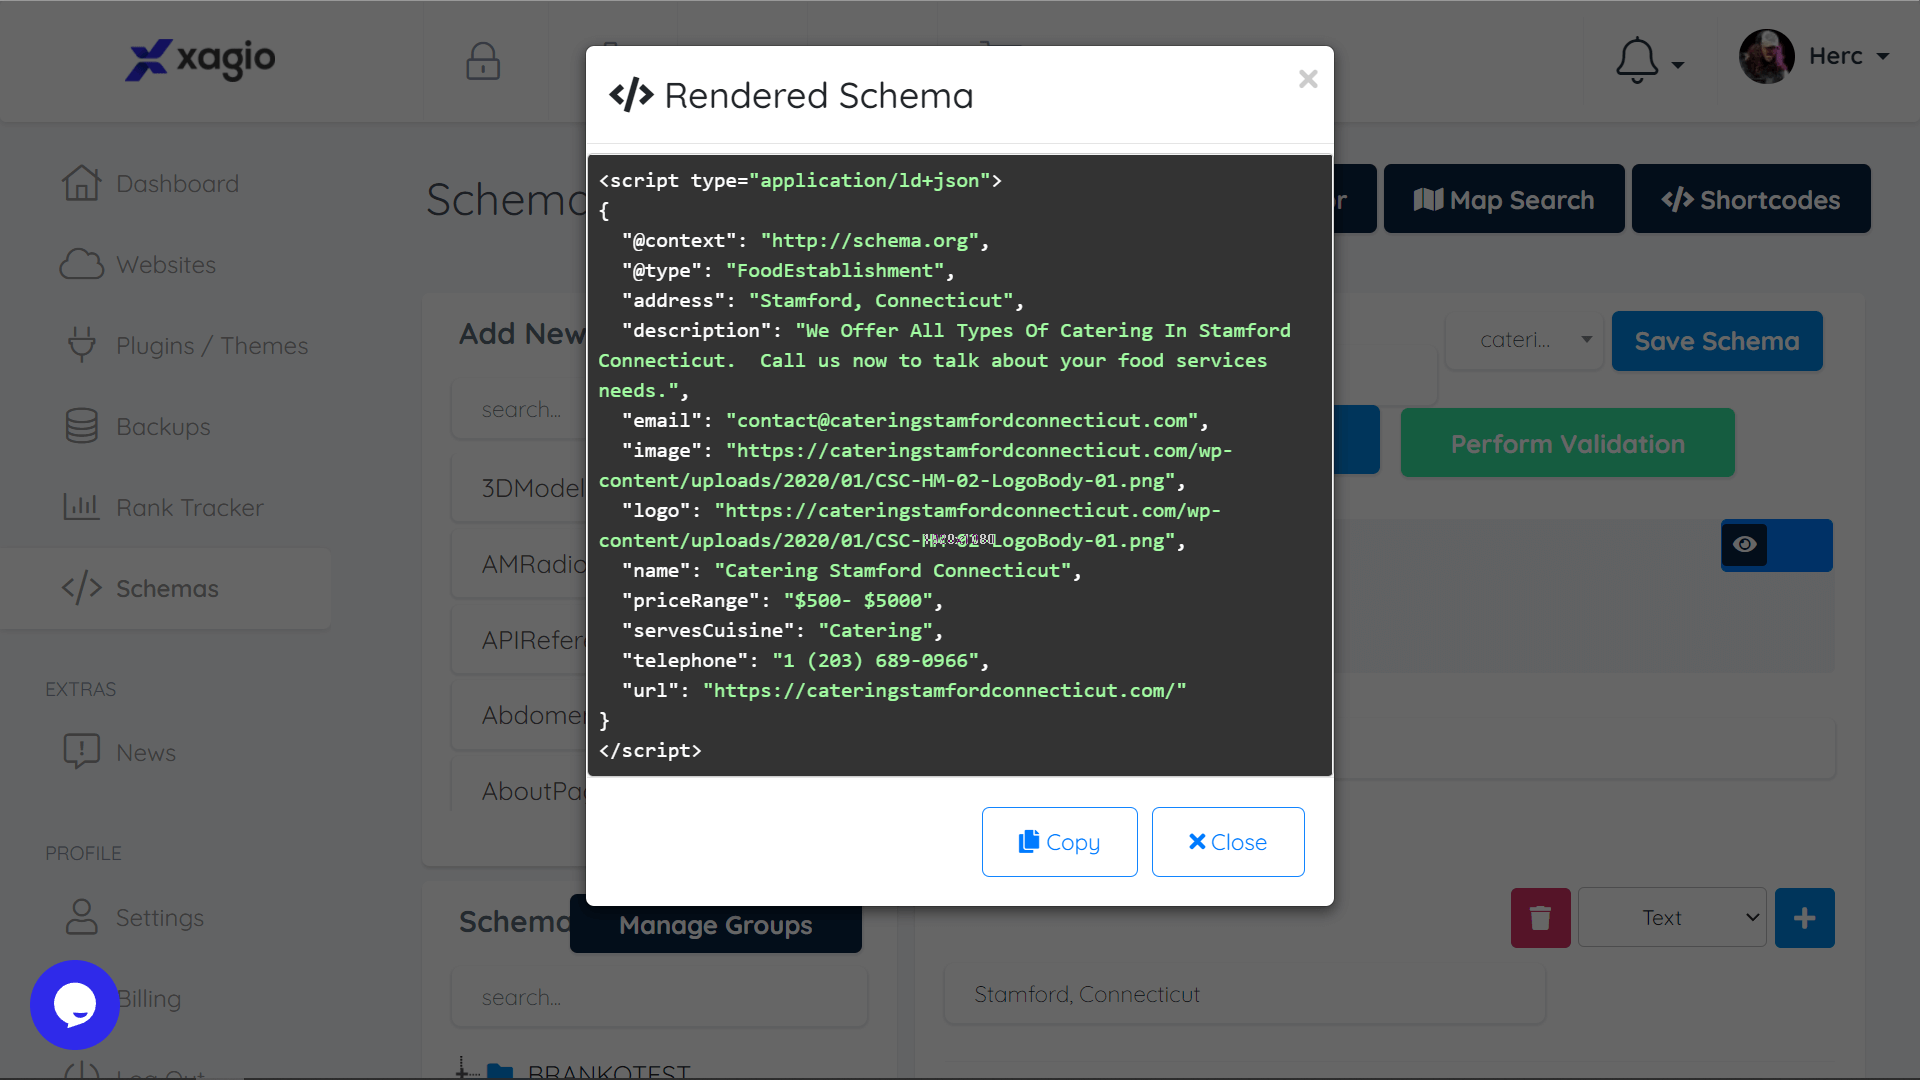
Task: Click the Save Schema button
Action: (x=1716, y=340)
